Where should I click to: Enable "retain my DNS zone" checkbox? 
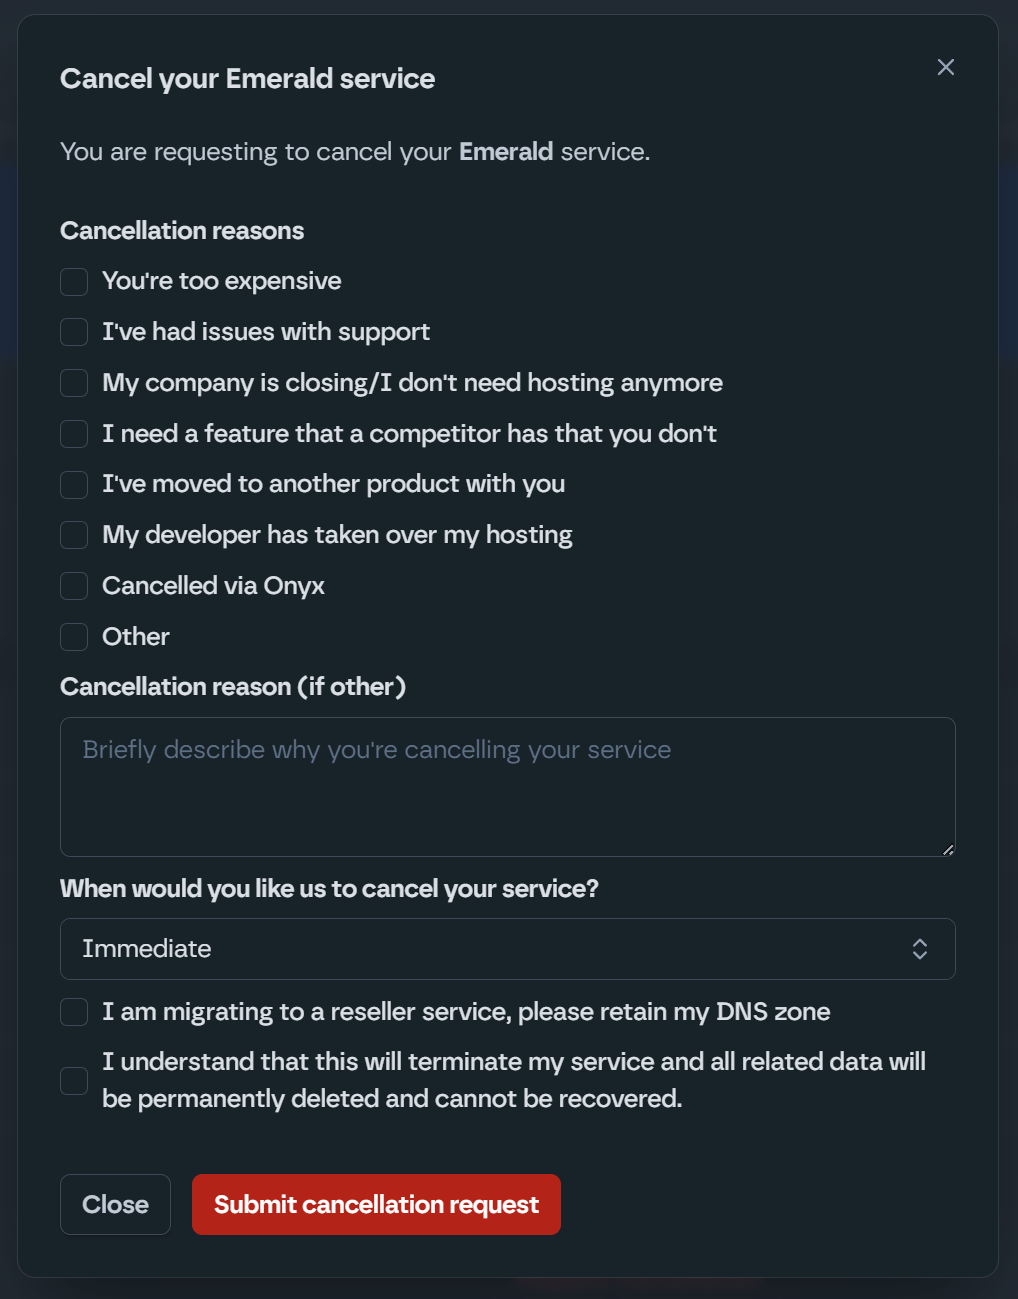[74, 1012]
